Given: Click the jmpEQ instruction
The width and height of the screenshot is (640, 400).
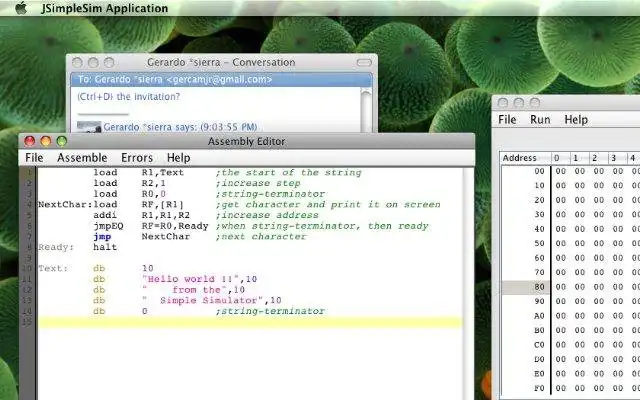Looking at the screenshot, I should (108, 226).
